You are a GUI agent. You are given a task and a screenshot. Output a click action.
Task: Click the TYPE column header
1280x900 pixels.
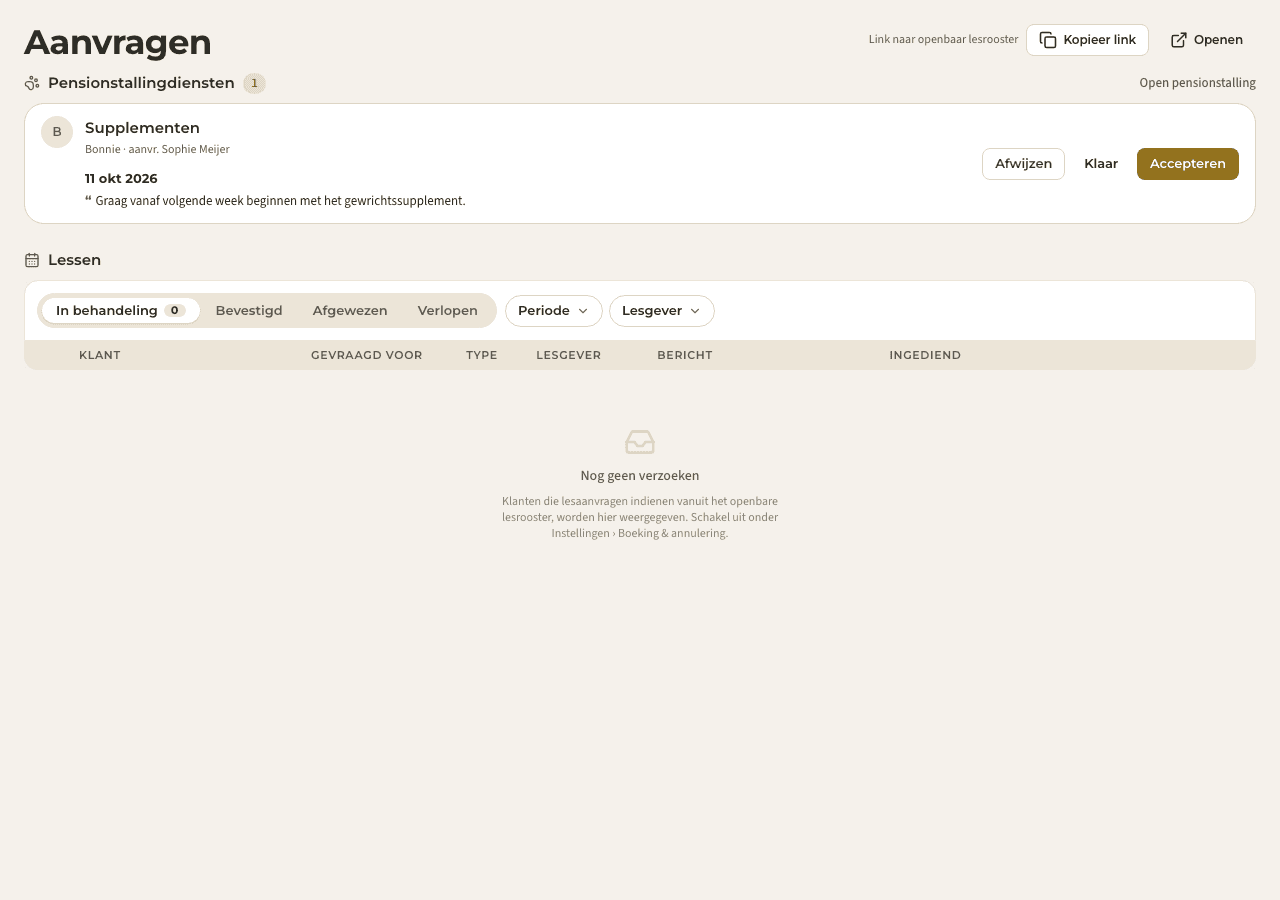(482, 355)
